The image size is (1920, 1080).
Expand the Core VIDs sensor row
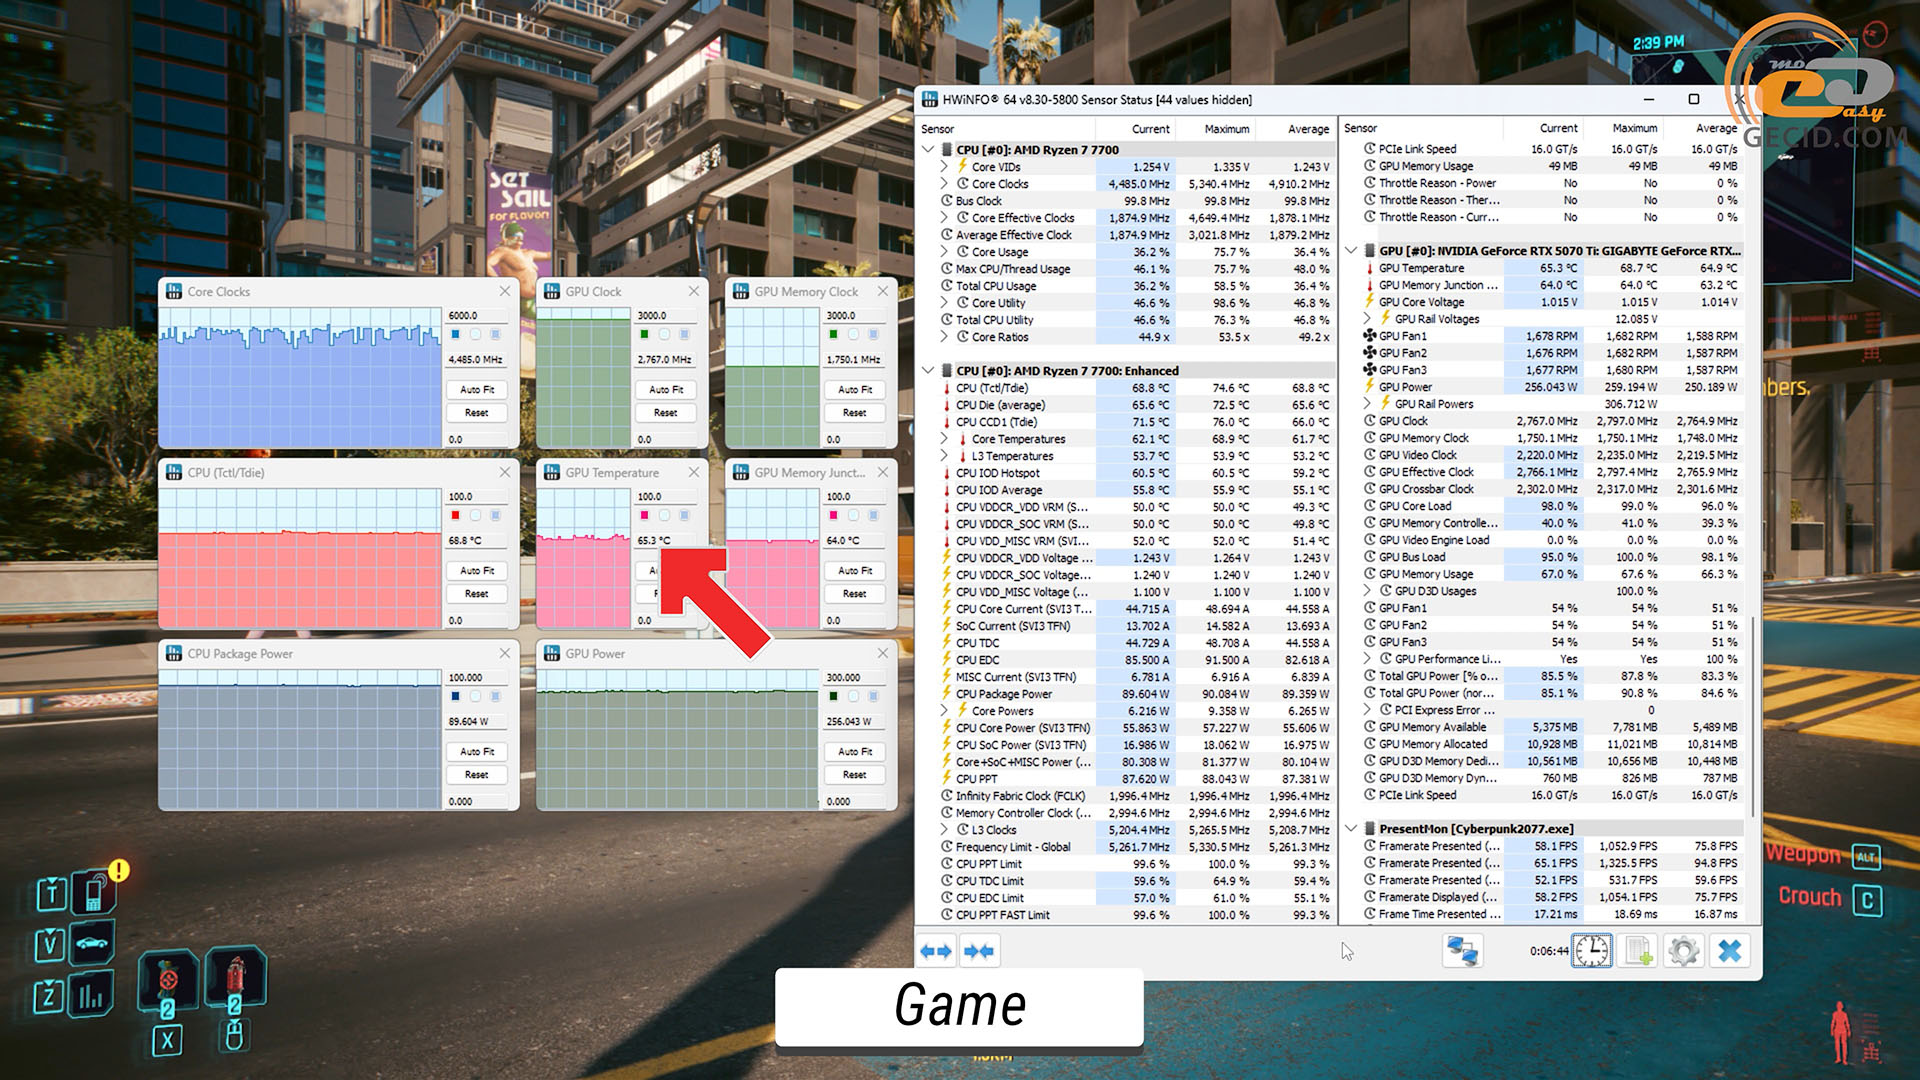(x=944, y=167)
